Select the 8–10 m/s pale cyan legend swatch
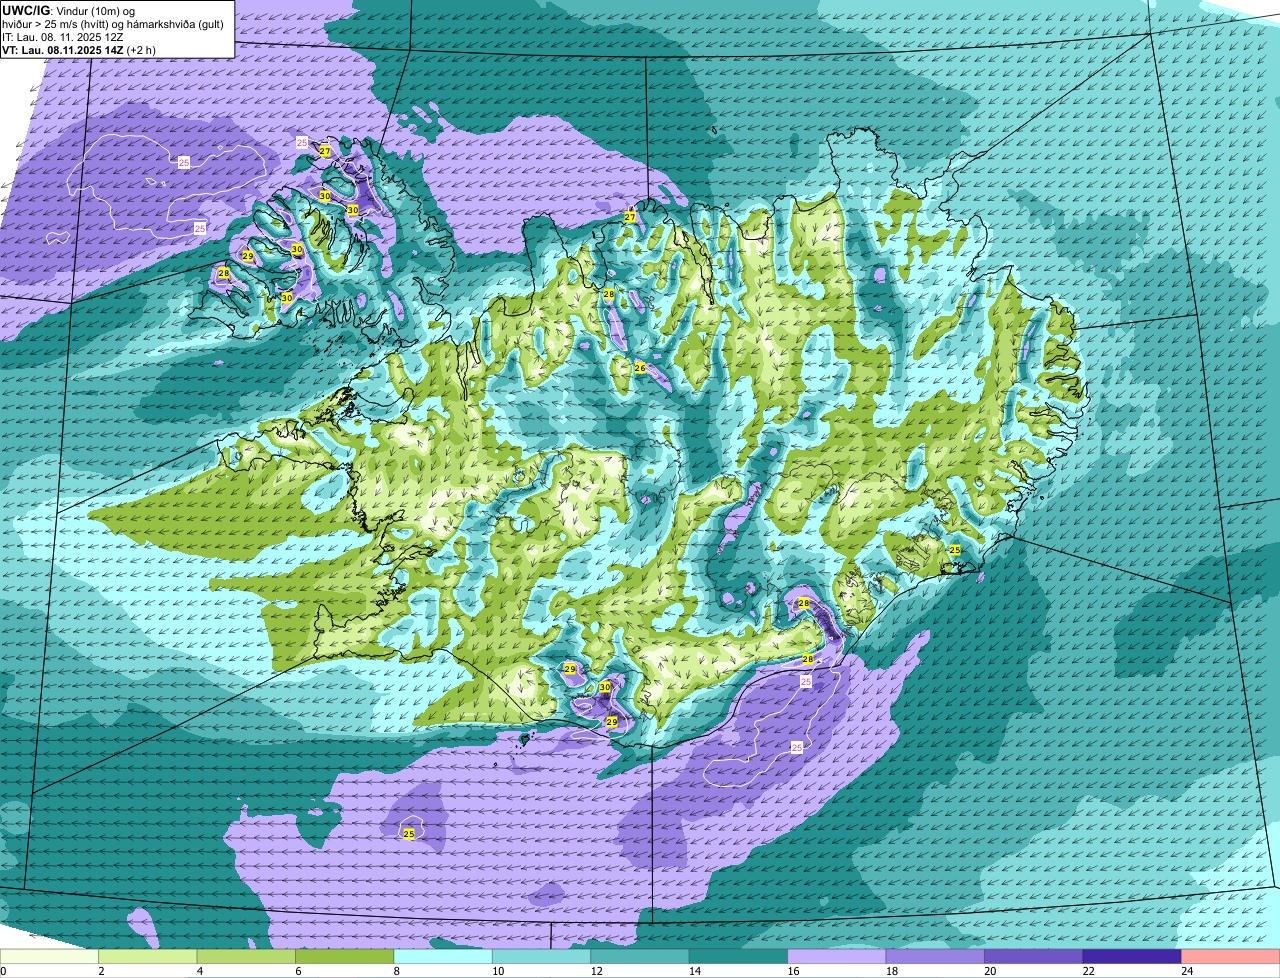 (x=443, y=957)
